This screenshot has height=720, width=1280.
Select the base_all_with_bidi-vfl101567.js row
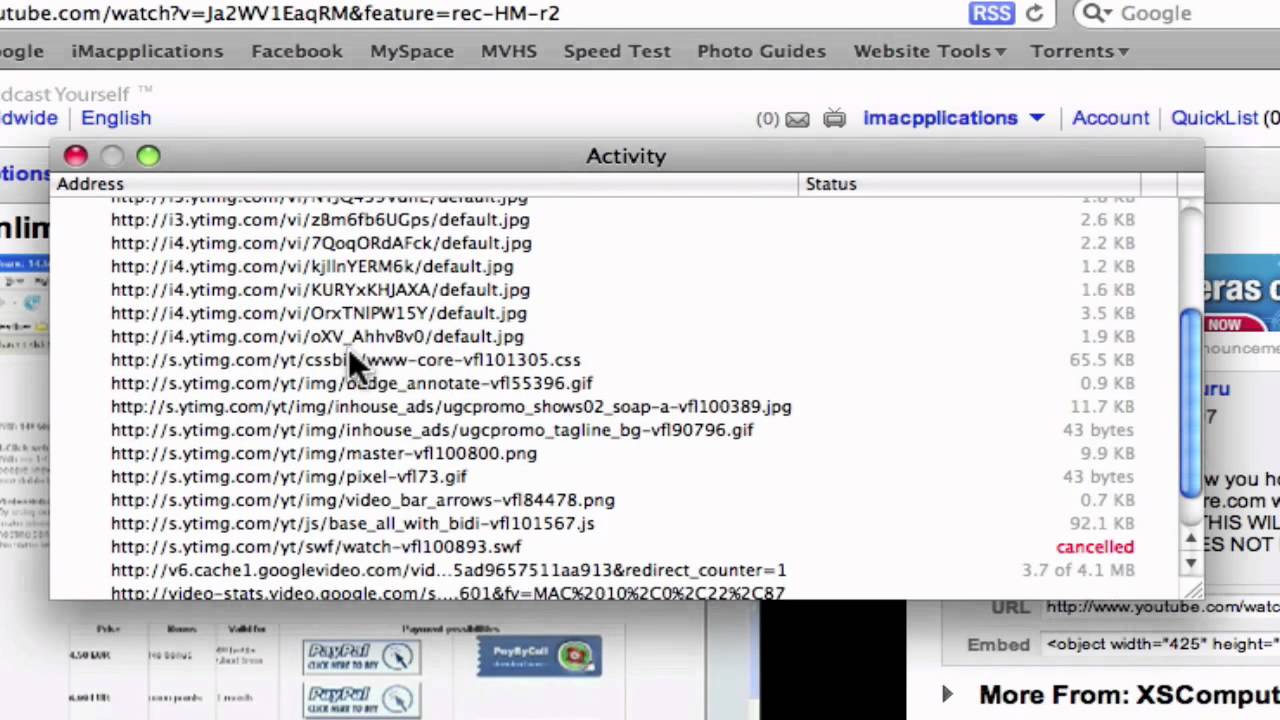pos(615,524)
